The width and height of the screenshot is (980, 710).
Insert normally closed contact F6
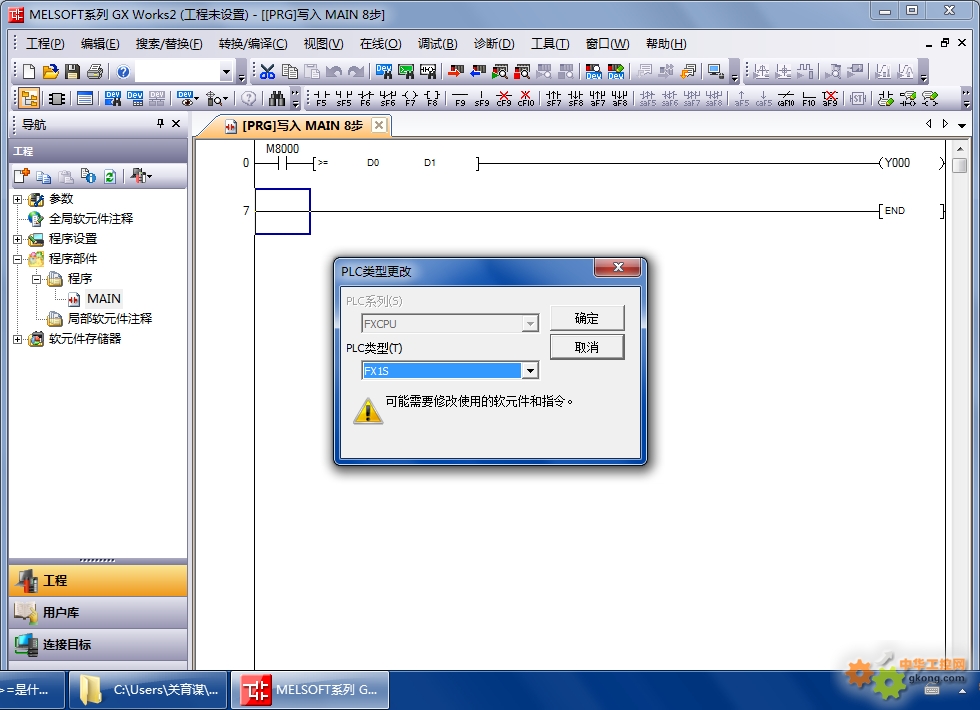coord(366,98)
